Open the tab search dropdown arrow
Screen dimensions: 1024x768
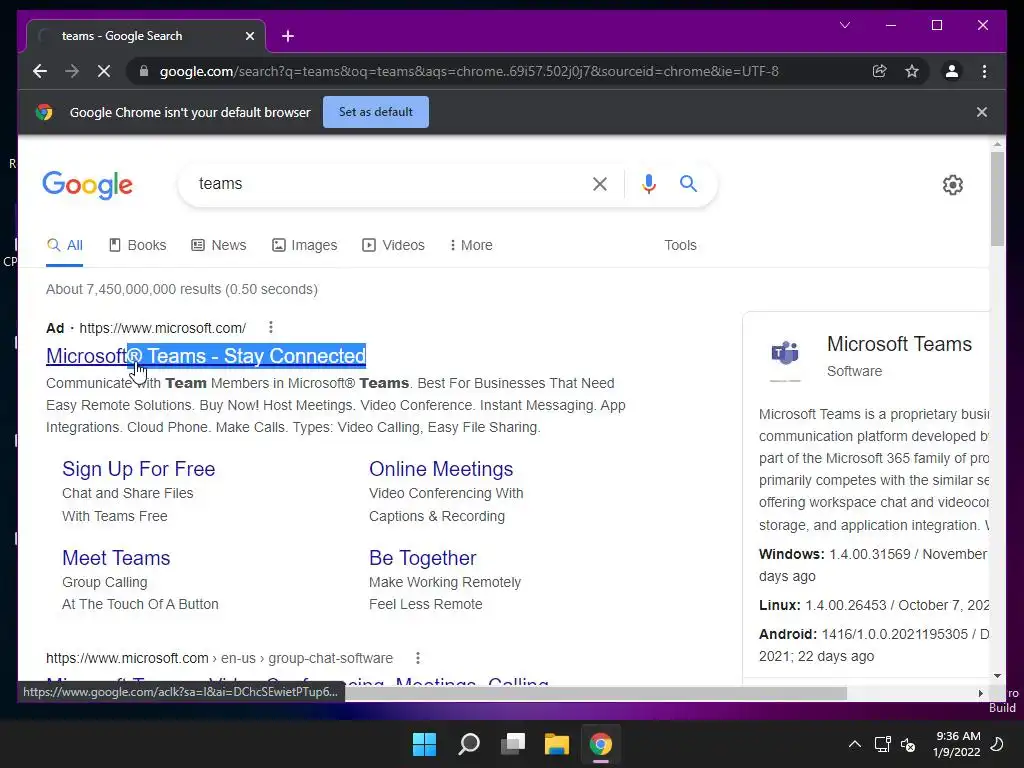pyautogui.click(x=845, y=25)
